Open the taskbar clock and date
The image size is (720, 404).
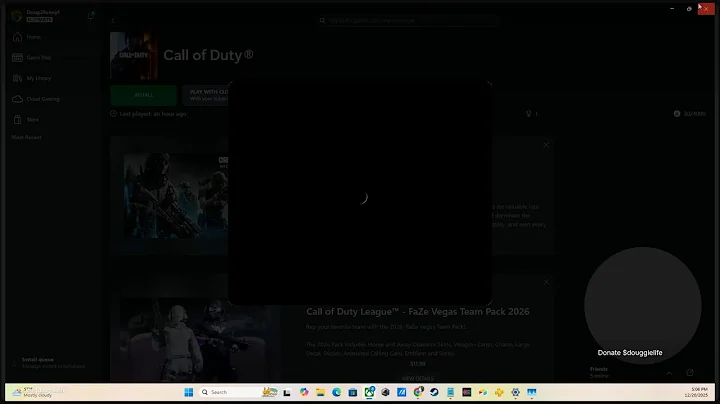(x=696, y=392)
